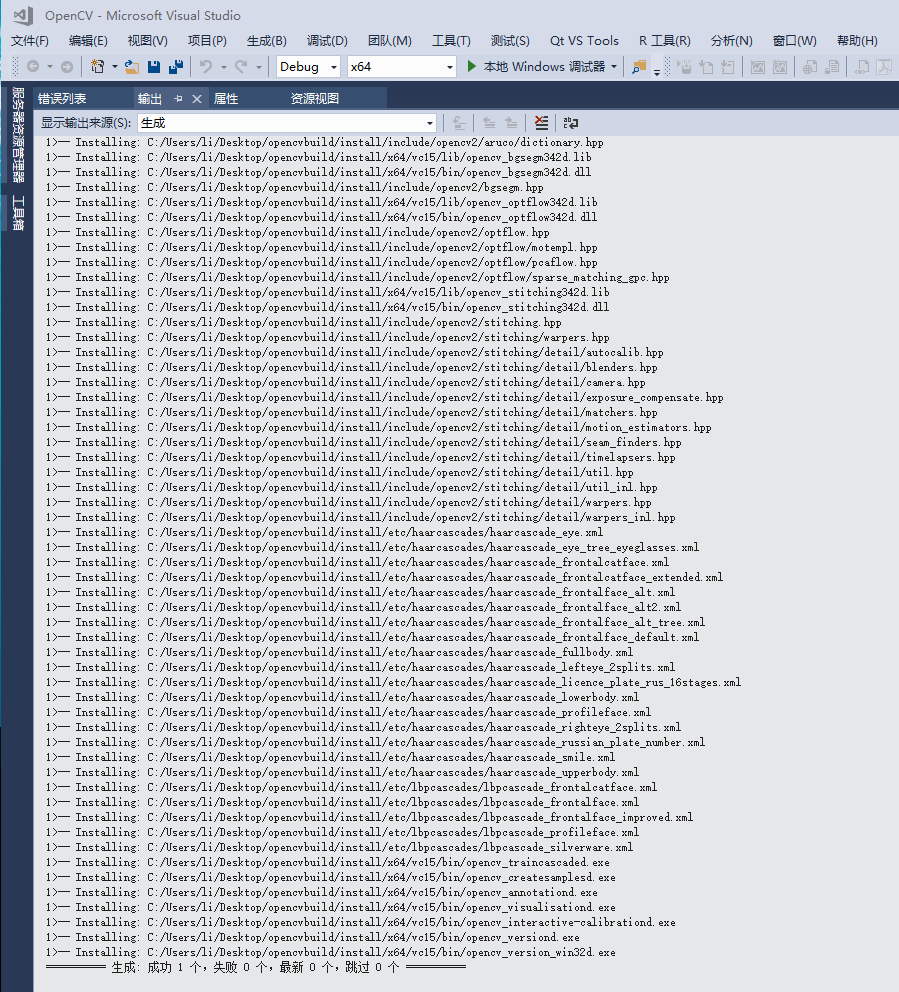
Task: Switch to the 错误列表 tab
Action: [62, 99]
